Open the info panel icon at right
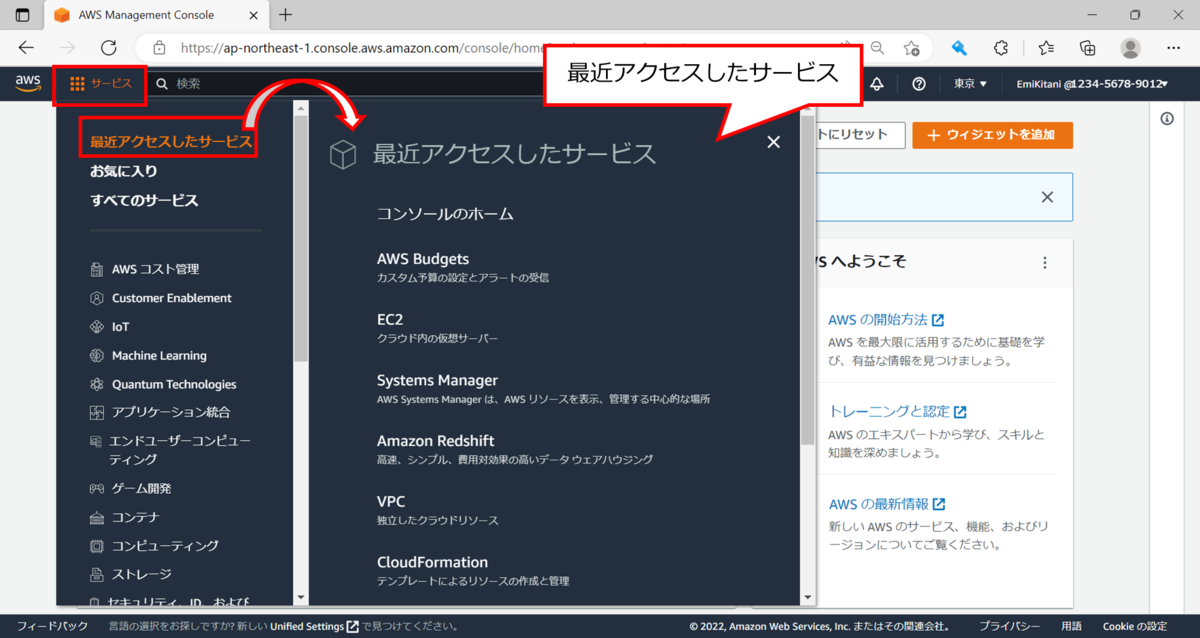 pyautogui.click(x=1167, y=119)
